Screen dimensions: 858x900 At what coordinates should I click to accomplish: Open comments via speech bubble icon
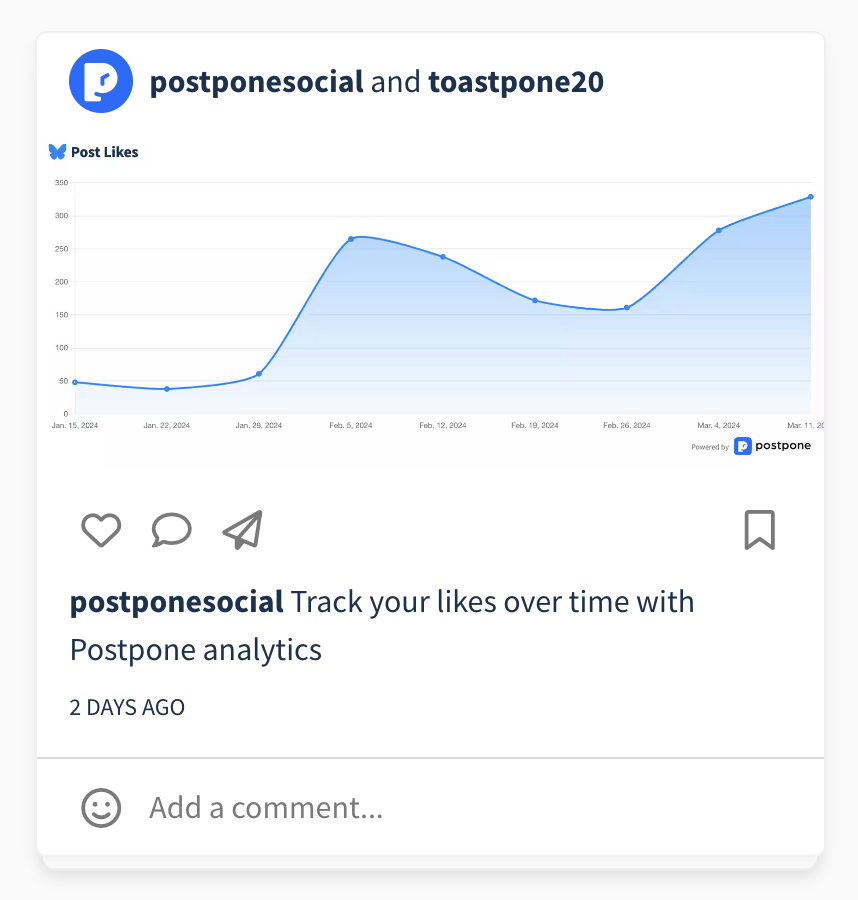point(172,530)
